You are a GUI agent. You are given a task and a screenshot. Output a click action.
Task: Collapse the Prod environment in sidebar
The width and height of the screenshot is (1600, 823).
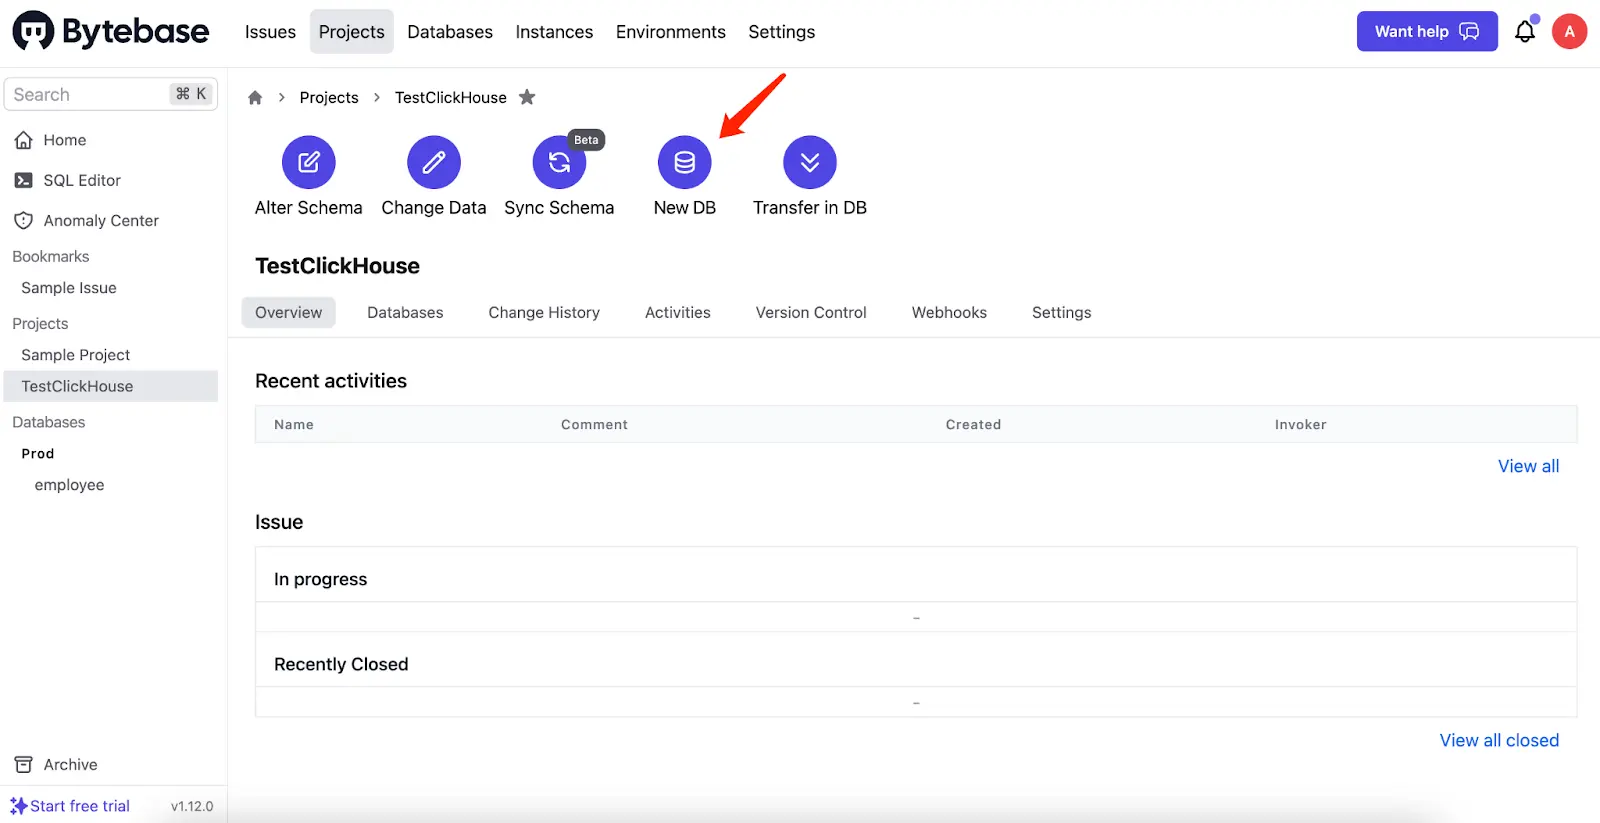(38, 454)
